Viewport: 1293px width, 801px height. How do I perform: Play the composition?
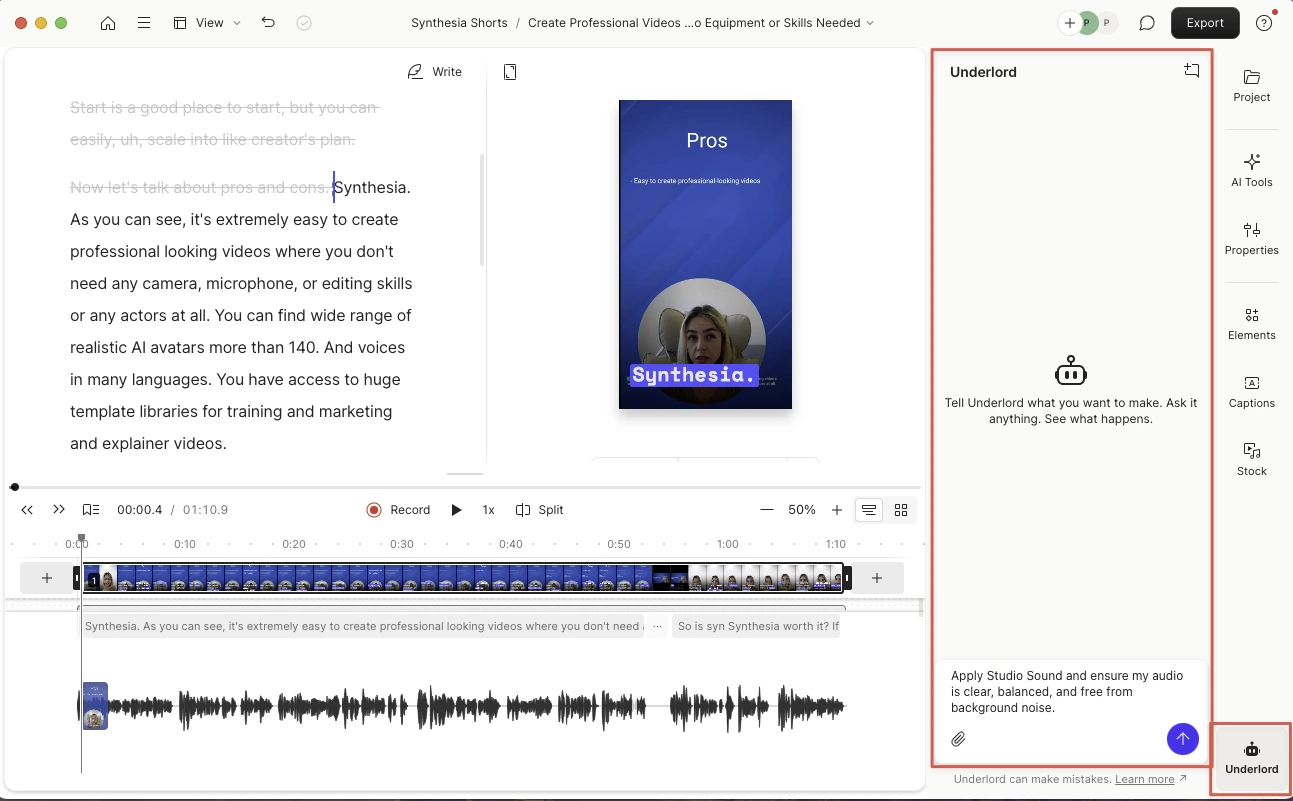[456, 510]
